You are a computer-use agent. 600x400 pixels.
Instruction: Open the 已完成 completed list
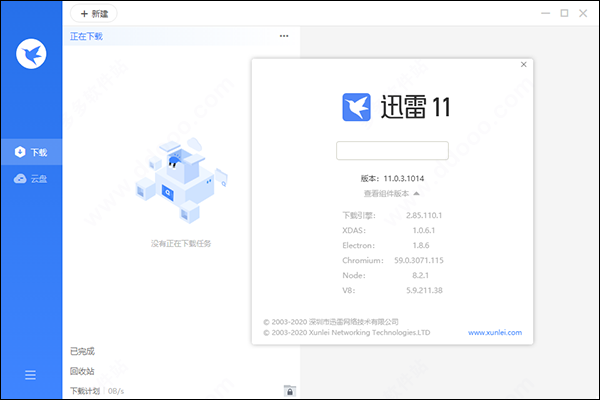(82, 351)
